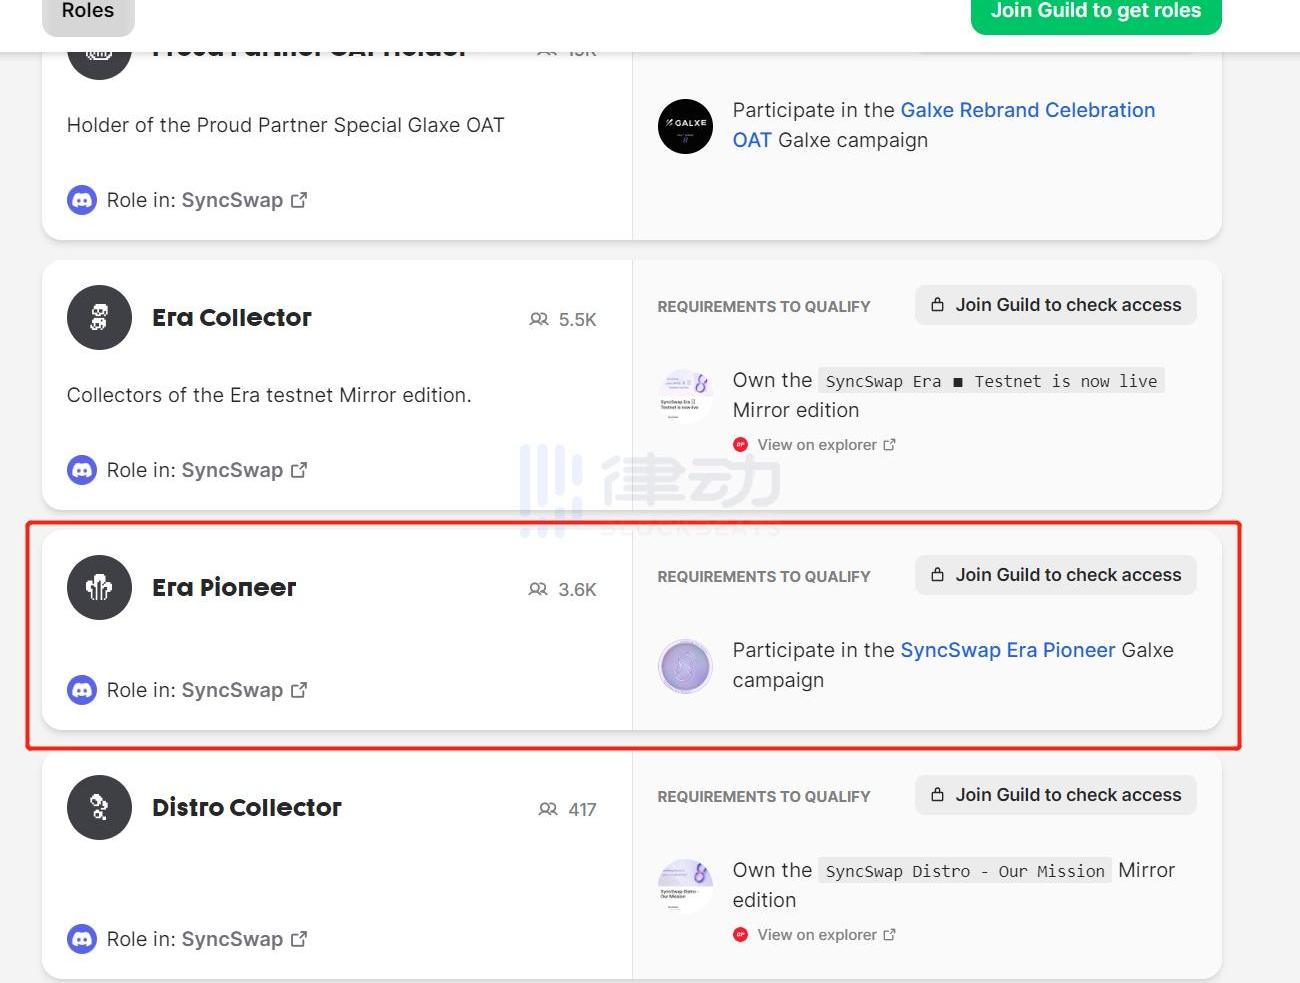Click the Discord icon in the Distro Collector card
This screenshot has height=983, width=1300.
click(x=82, y=939)
